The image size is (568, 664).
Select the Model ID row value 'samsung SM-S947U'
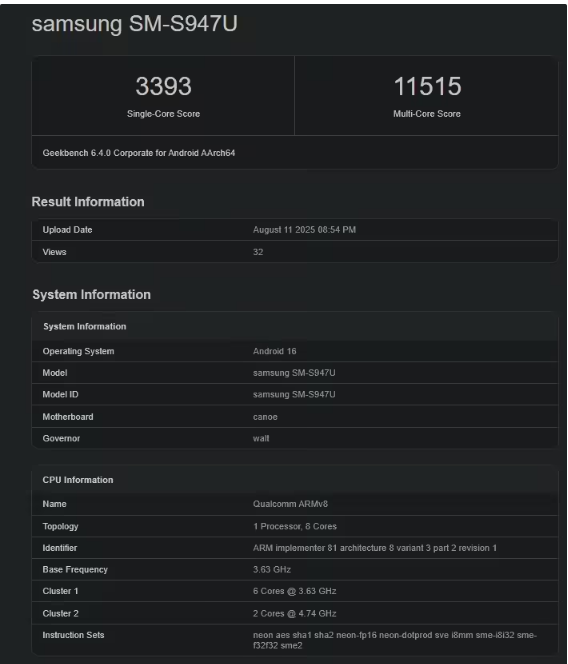(x=294, y=395)
